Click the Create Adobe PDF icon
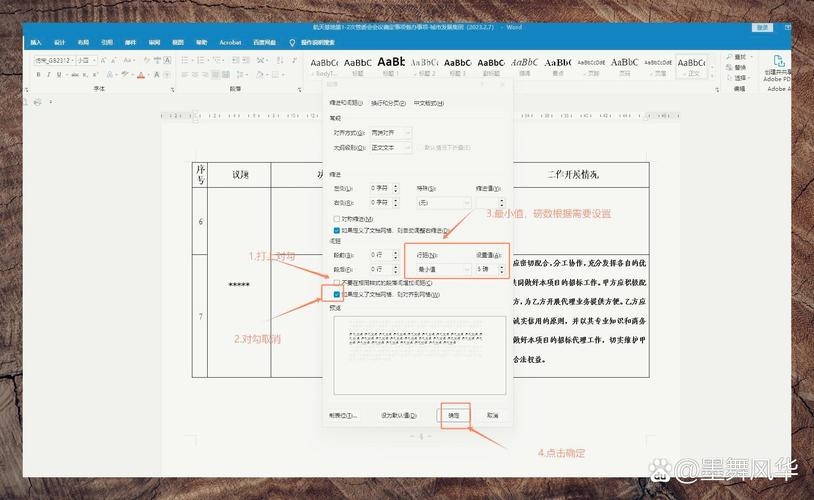Screen dimensions: 814x500 tap(776, 62)
